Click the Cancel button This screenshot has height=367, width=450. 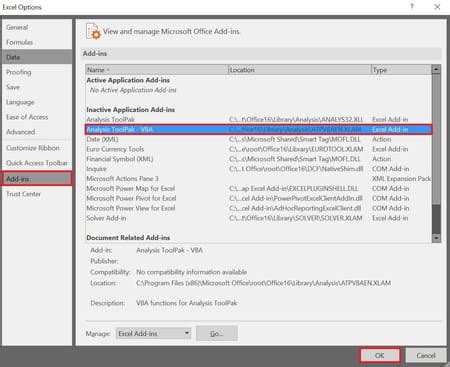pos(426,355)
